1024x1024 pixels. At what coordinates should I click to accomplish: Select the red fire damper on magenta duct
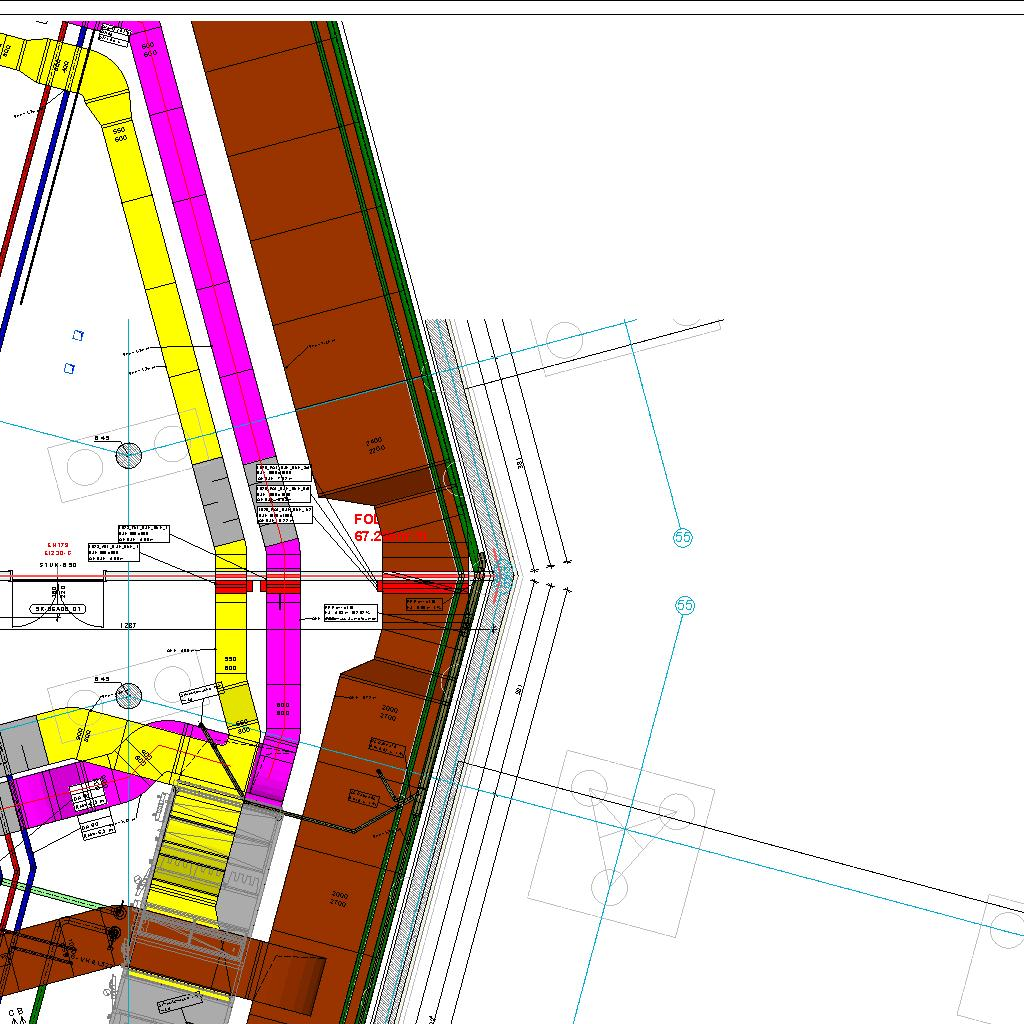281,585
